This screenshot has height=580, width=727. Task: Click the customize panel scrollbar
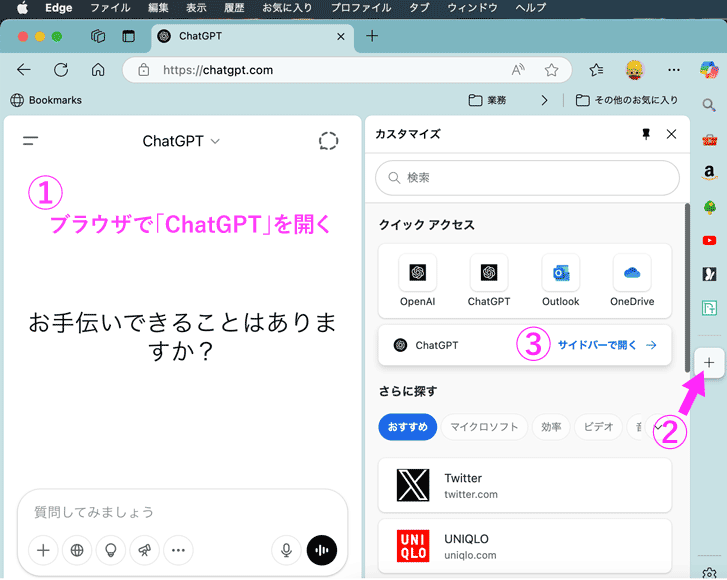(x=687, y=287)
